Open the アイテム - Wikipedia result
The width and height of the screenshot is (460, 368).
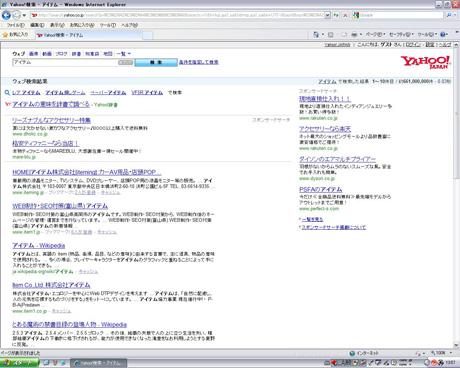[x=39, y=245]
